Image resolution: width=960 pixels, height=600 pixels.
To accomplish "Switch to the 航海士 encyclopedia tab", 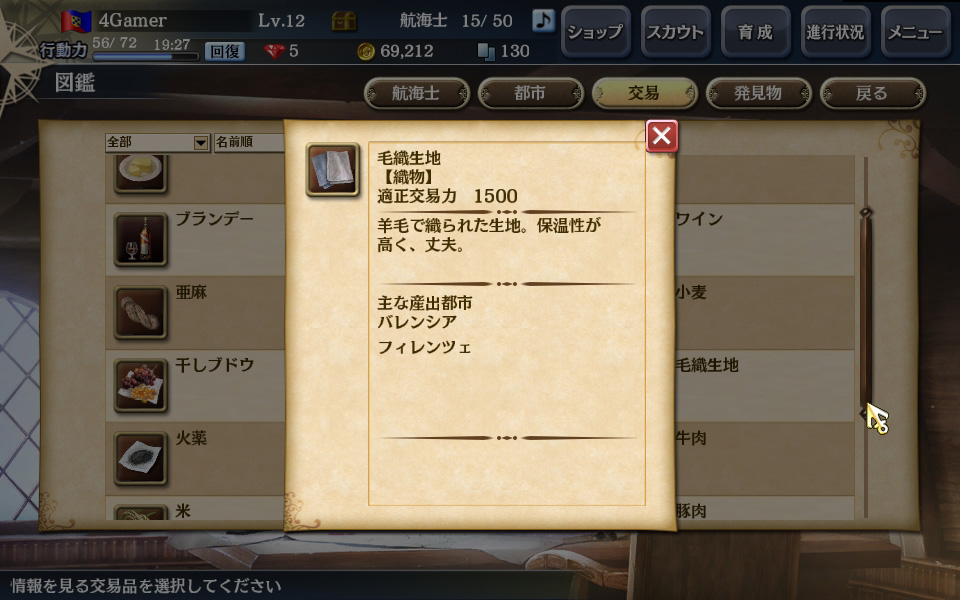I will [416, 94].
